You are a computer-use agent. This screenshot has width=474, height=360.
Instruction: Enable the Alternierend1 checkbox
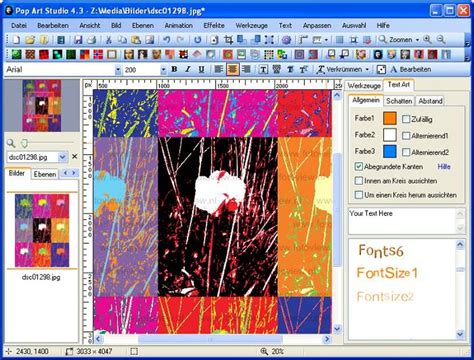(x=406, y=136)
